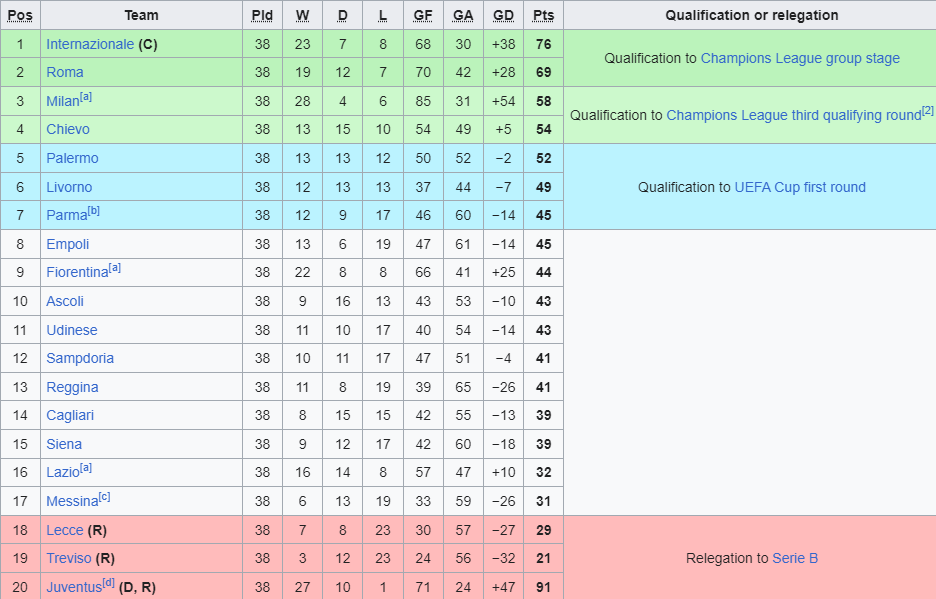Click the Pld column header abbreviation
Screen dimensions: 936x599
(x=262, y=16)
